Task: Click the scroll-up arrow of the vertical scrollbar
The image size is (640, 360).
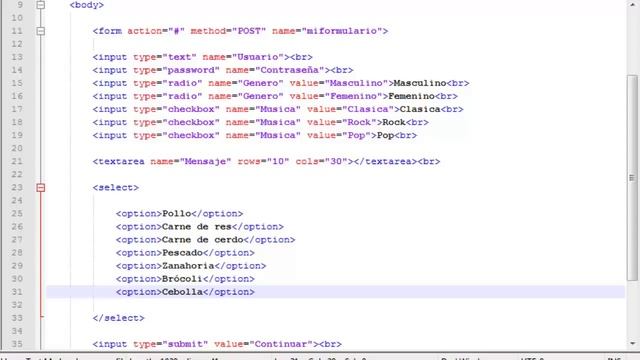Action: tap(632, 4)
